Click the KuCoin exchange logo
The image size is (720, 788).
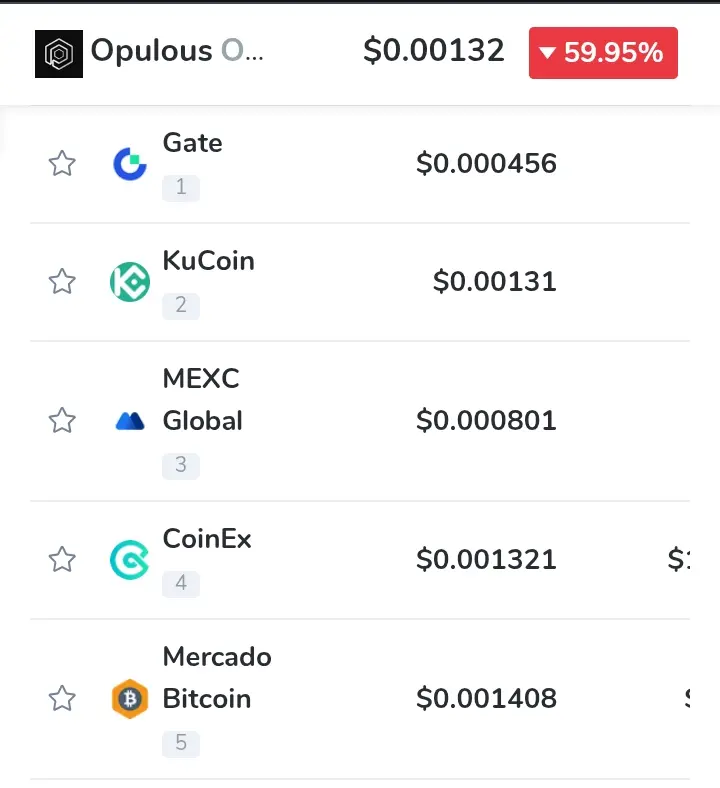130,282
